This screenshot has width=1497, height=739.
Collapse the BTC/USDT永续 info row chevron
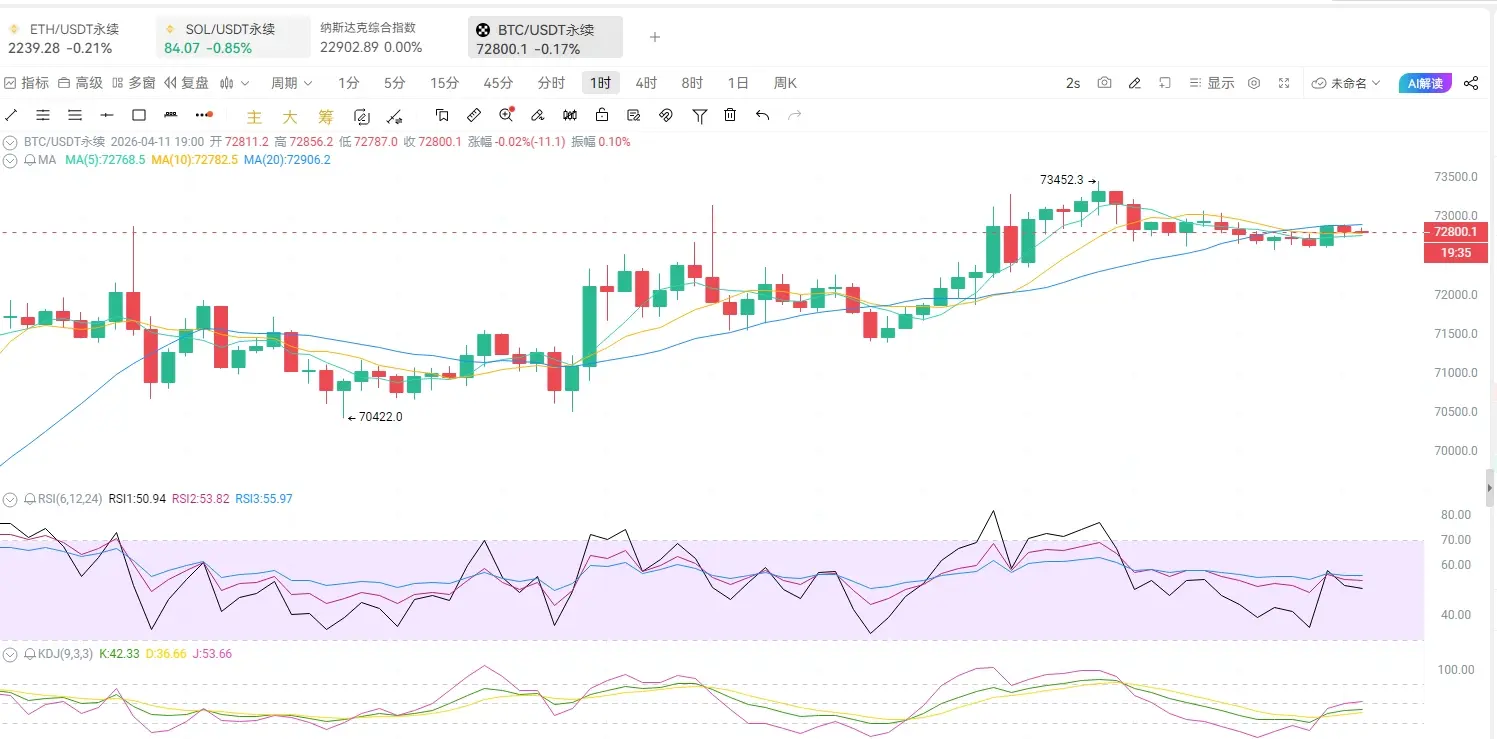pyautogui.click(x=10, y=142)
